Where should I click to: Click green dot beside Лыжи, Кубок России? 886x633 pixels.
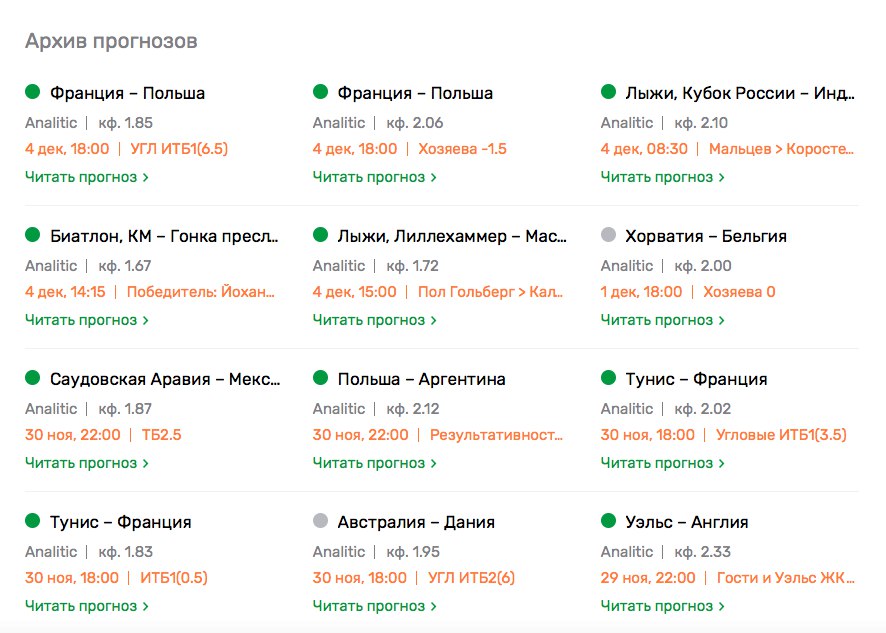608,93
